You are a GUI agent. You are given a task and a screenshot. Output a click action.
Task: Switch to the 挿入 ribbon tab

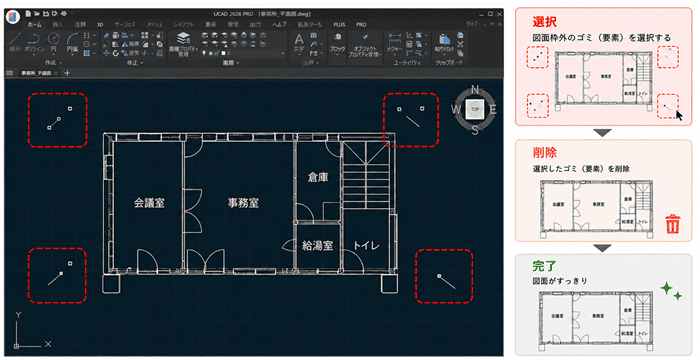click(x=58, y=25)
